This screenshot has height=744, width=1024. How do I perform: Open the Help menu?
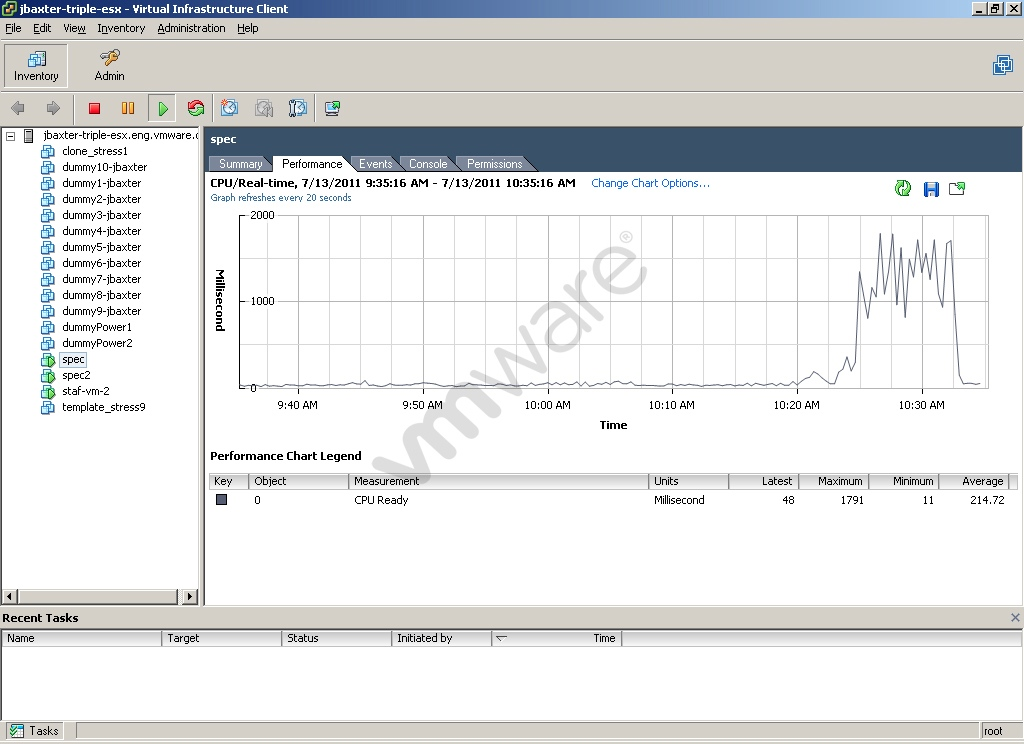248,28
